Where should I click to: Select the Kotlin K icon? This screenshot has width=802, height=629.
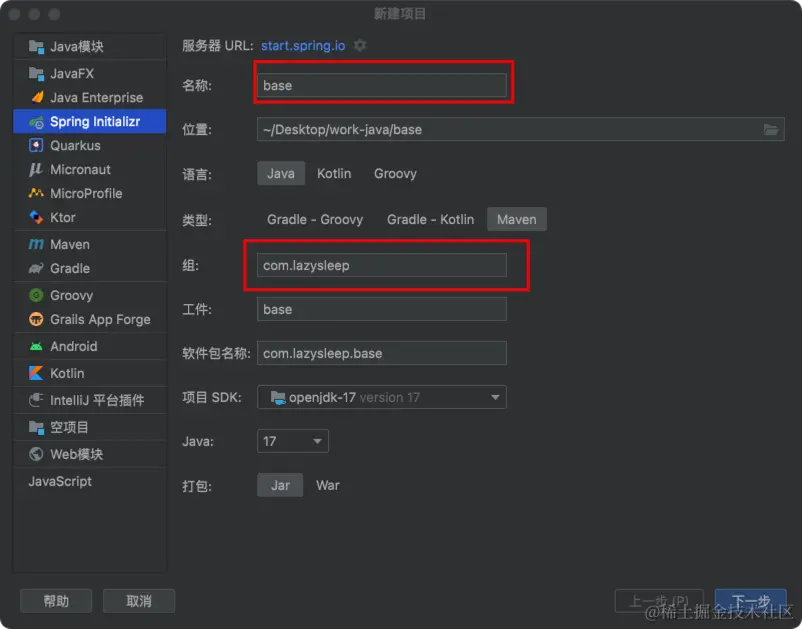36,373
